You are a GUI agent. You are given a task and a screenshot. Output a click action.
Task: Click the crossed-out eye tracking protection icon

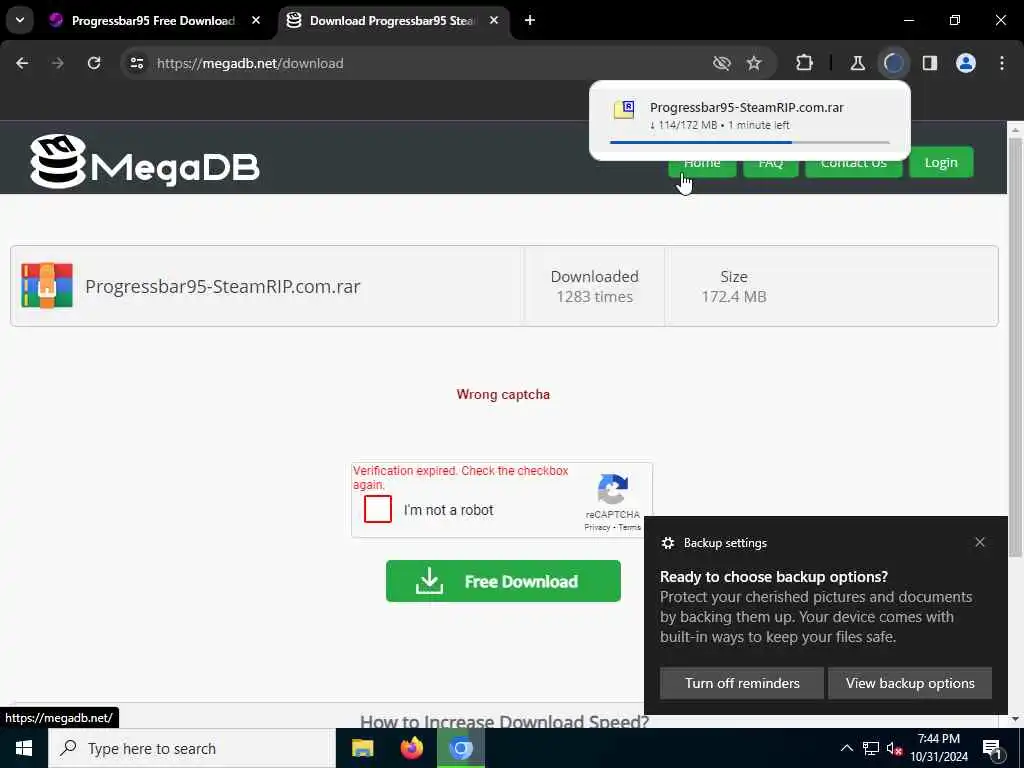(x=722, y=63)
